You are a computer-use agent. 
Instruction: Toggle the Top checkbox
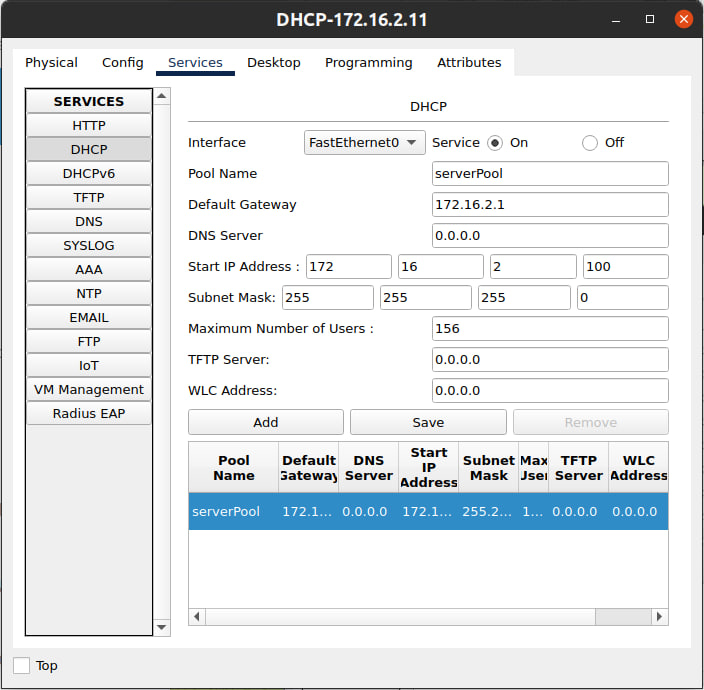22,665
